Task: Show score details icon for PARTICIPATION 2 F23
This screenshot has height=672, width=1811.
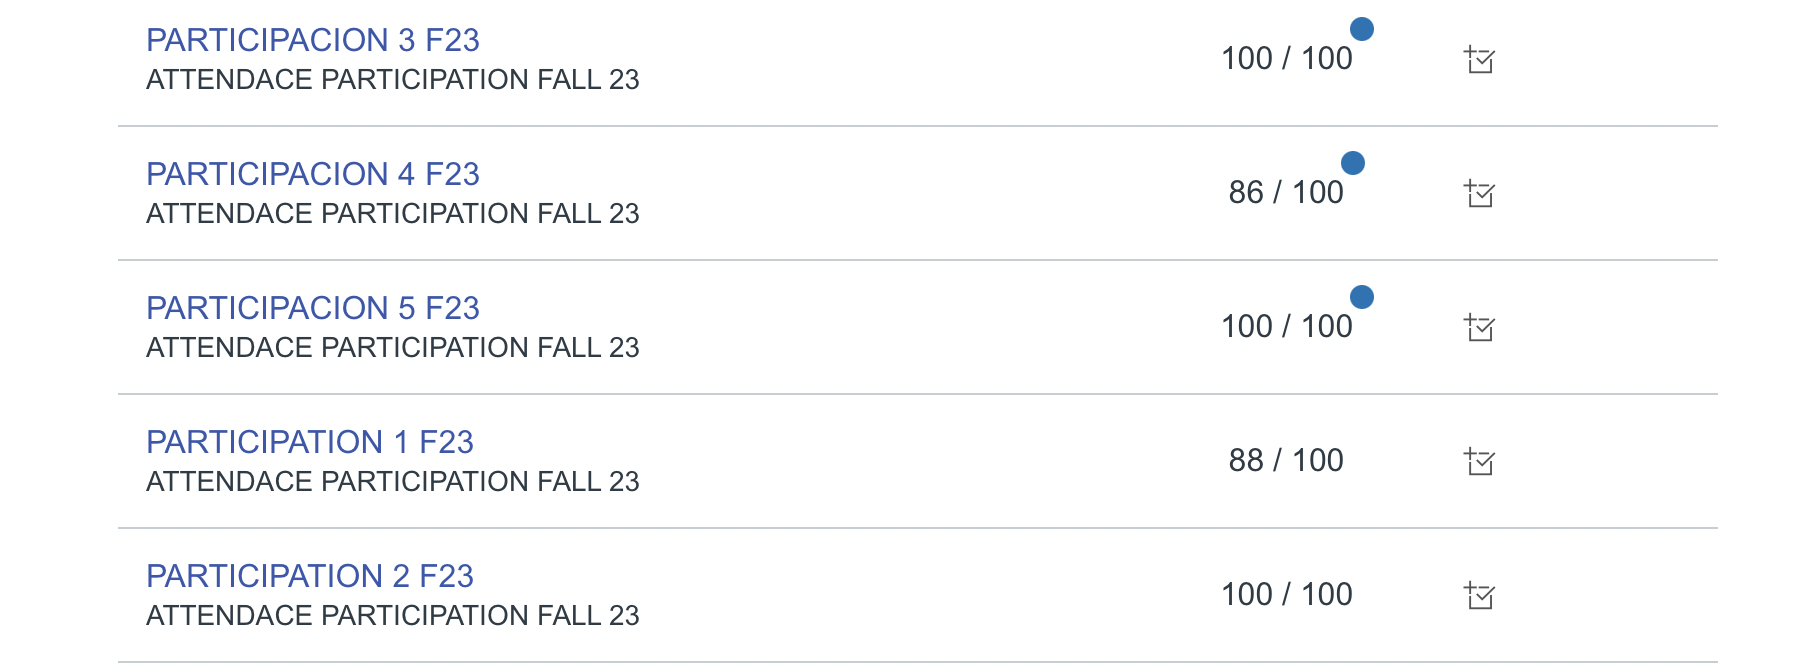Action: 1479,596
